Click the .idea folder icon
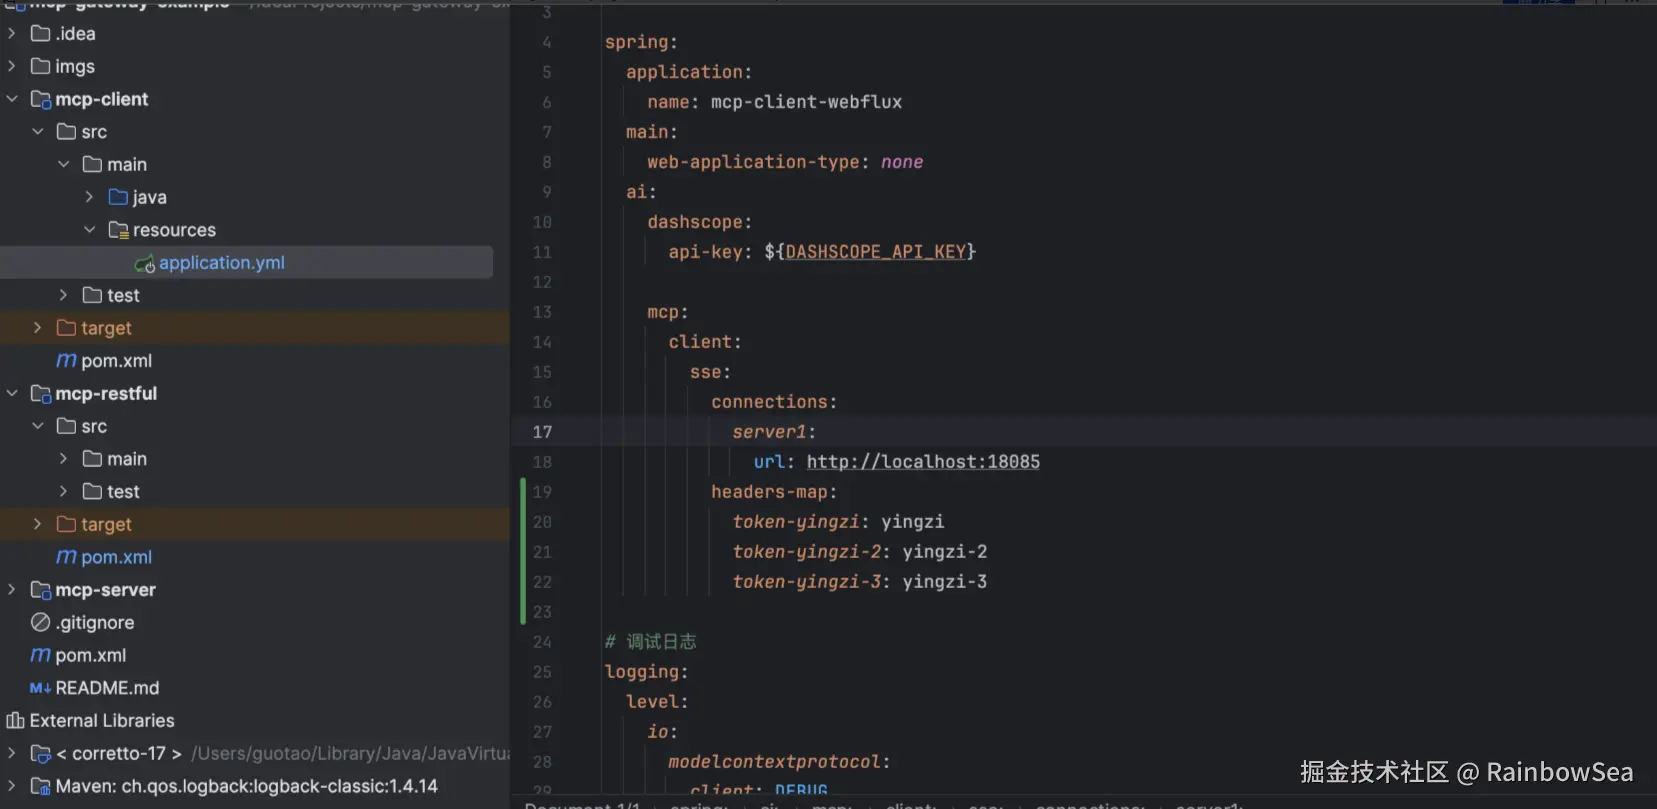 (x=41, y=34)
